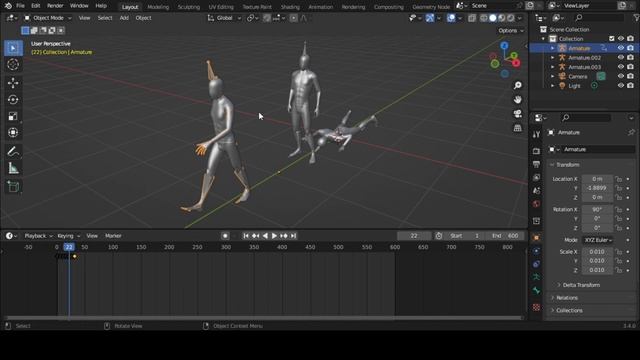Click the End frame field 600
640x360 pixels.
click(506, 236)
